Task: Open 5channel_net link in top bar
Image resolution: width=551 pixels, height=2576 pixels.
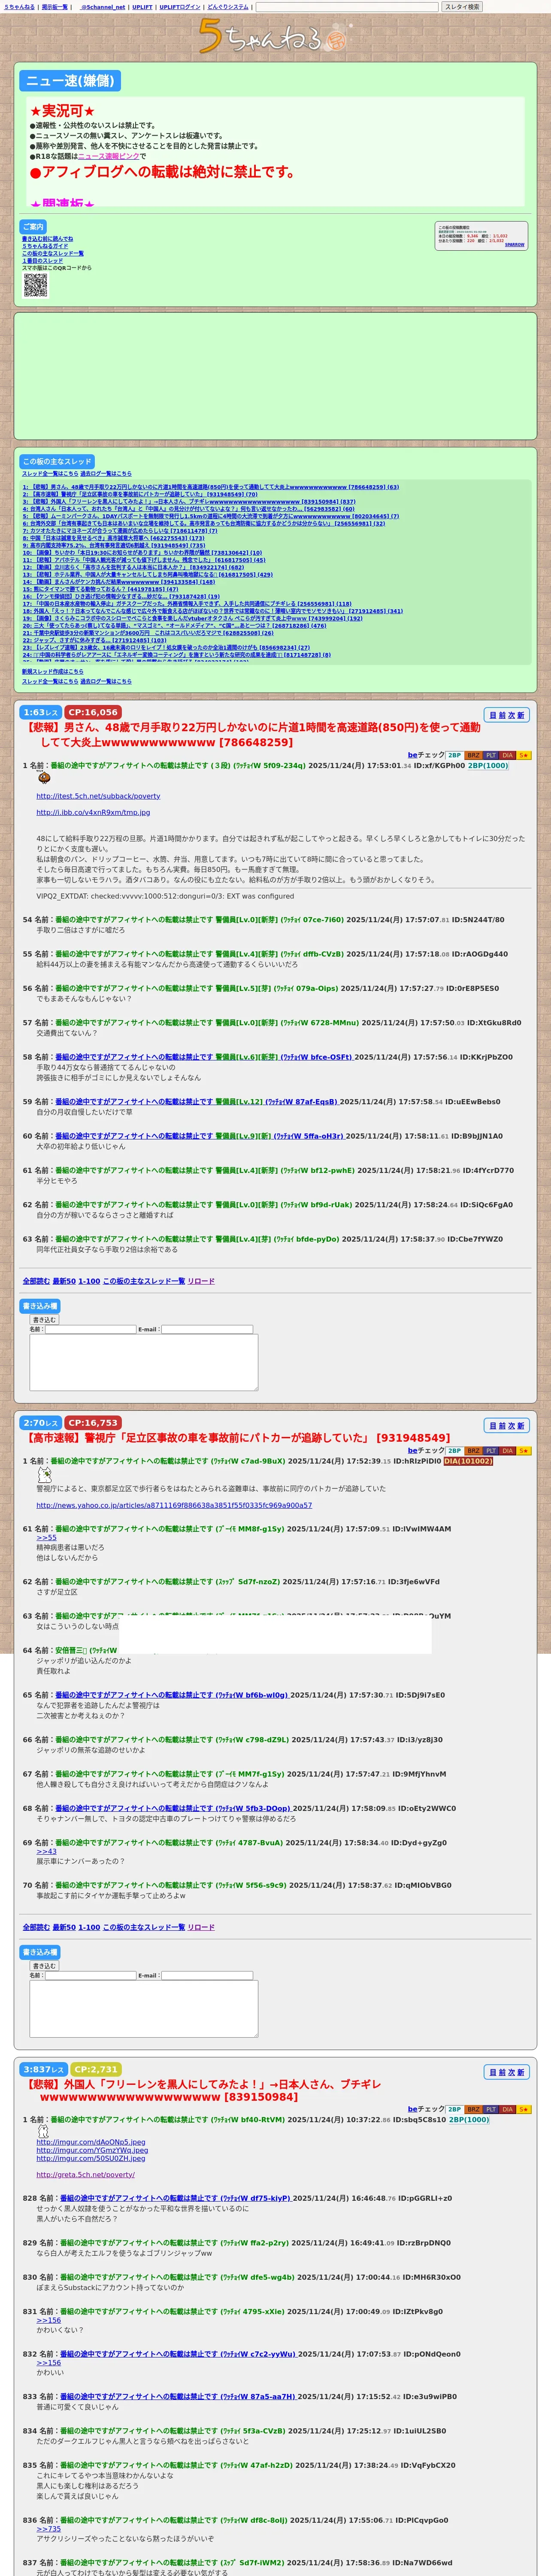Action: [102, 7]
